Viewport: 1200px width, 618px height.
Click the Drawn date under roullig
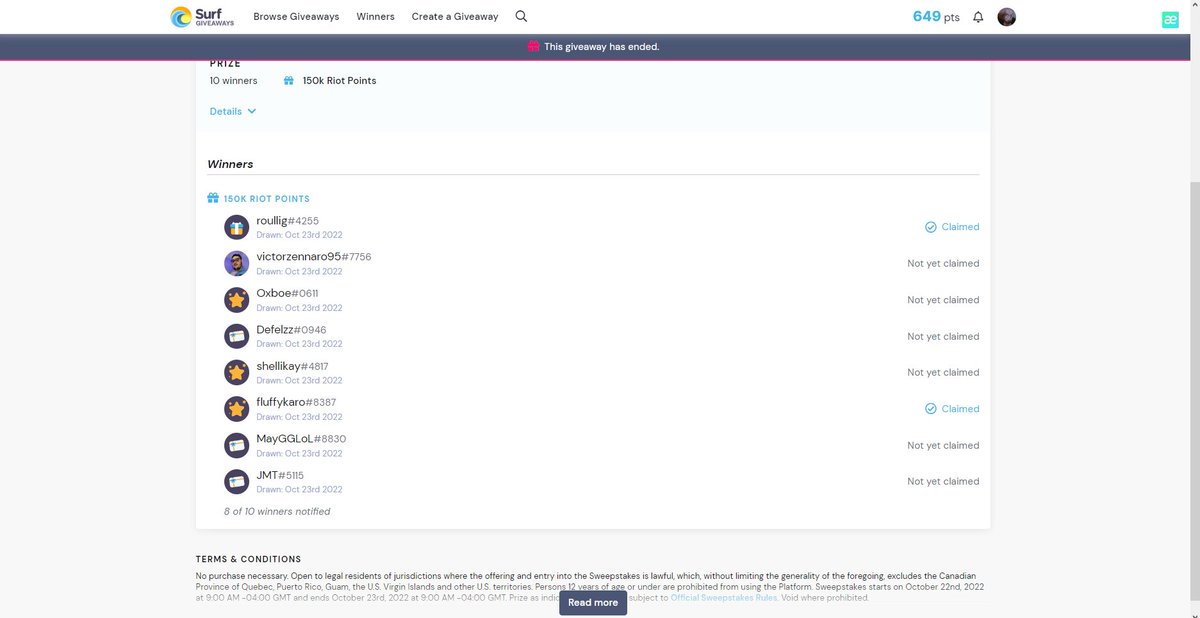299,235
